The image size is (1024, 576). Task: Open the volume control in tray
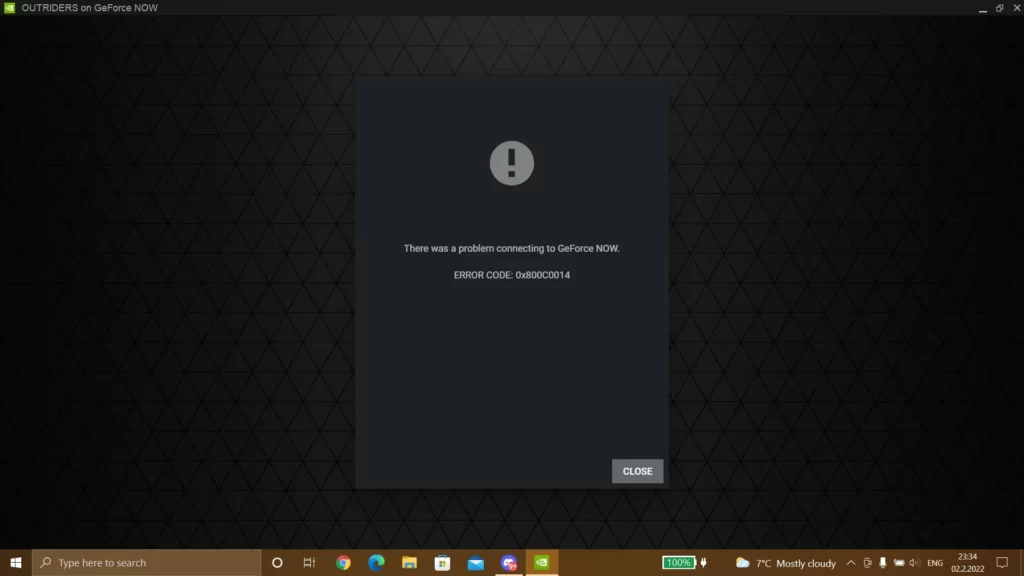click(x=914, y=562)
